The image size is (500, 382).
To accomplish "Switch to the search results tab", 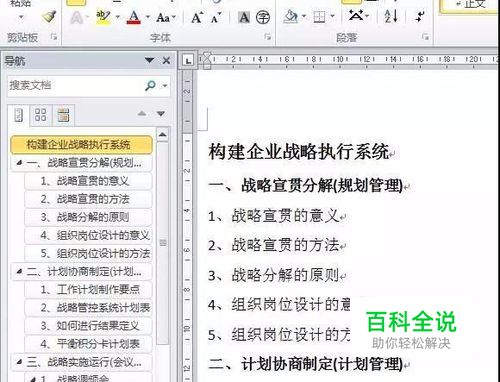I will point(63,115).
